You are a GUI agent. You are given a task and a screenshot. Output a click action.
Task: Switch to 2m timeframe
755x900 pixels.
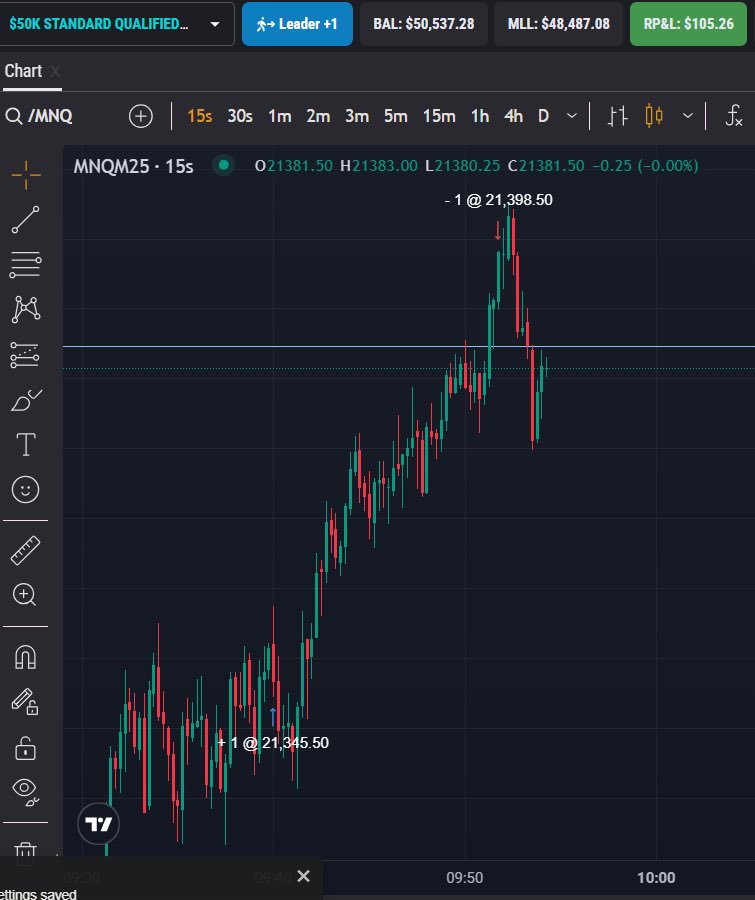point(318,116)
